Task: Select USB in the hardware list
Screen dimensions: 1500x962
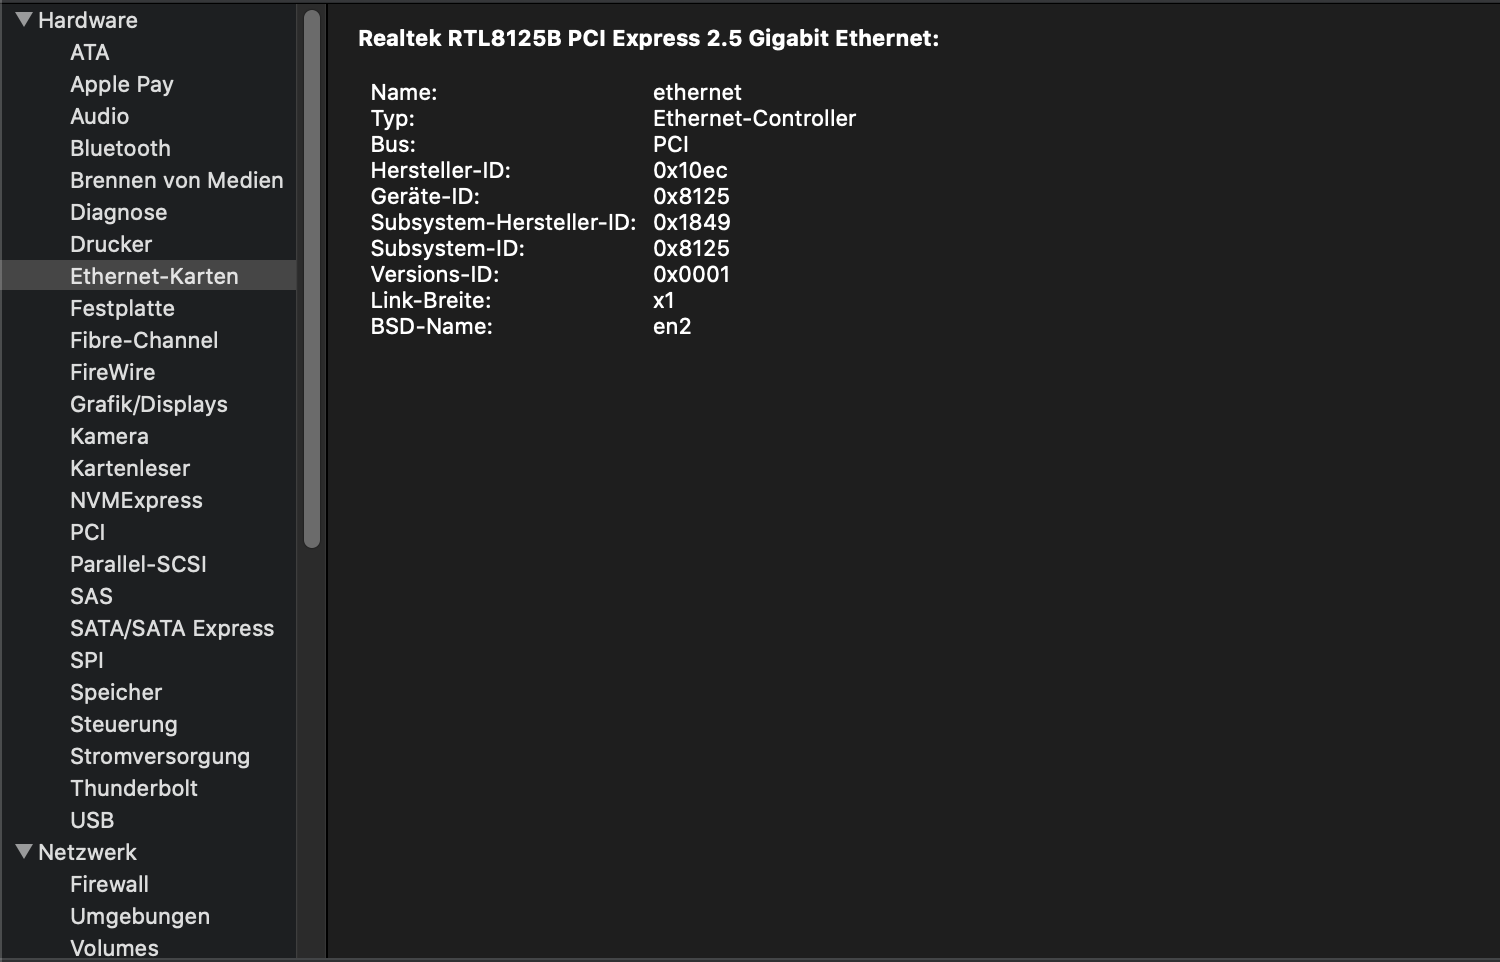Action: pos(92,820)
